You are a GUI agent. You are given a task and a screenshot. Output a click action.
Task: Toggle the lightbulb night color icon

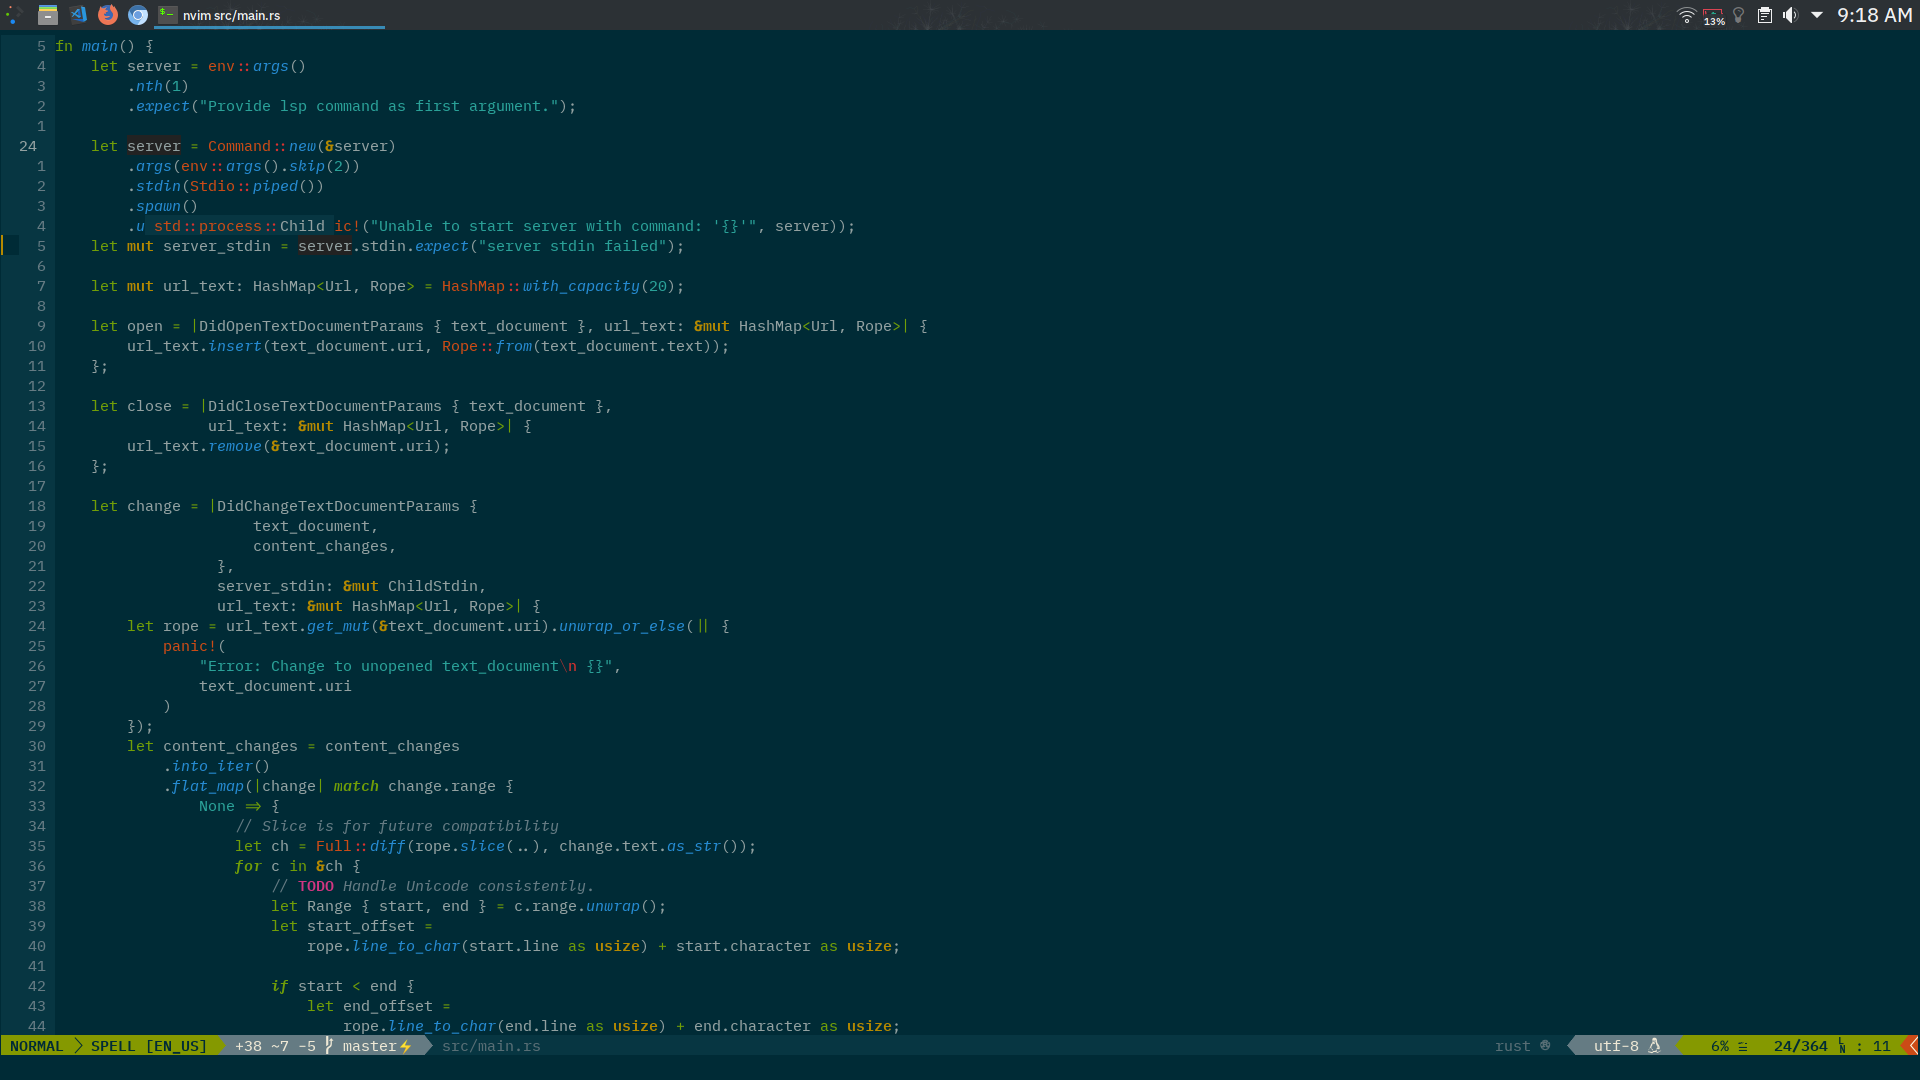[x=1739, y=15]
